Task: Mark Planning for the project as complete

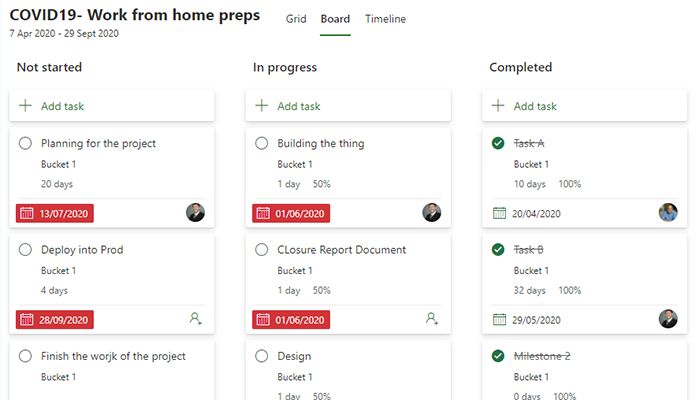Action: (x=26, y=143)
